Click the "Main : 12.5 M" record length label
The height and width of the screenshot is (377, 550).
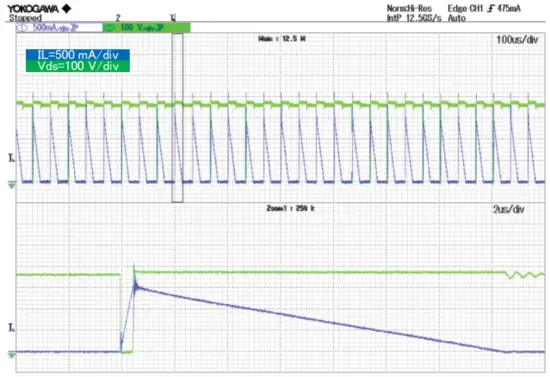[x=282, y=39]
